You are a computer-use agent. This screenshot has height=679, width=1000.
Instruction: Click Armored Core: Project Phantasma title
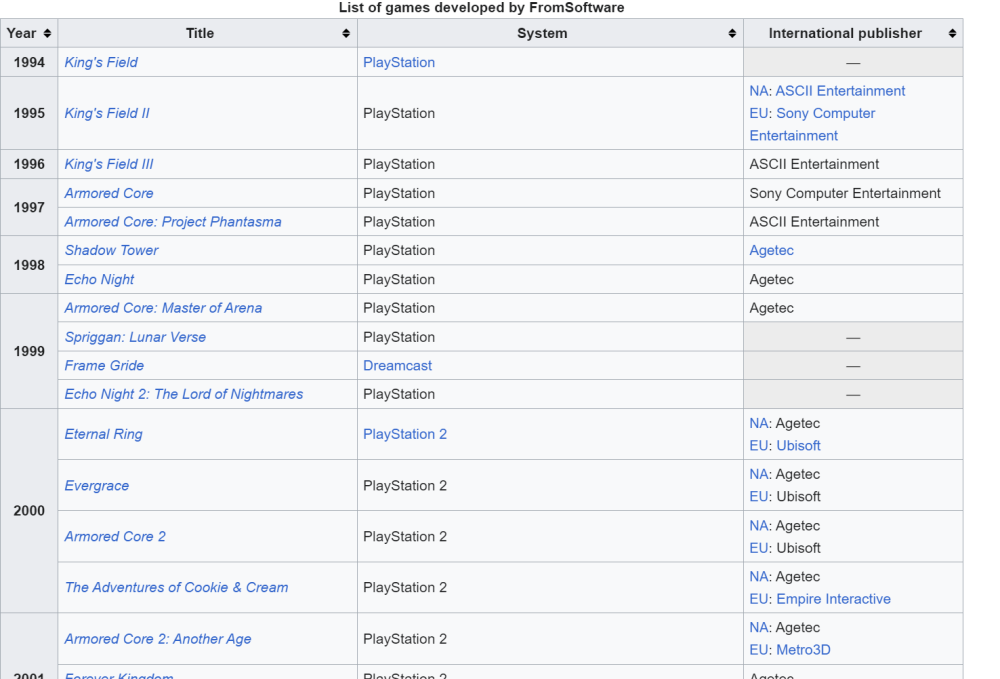(173, 222)
